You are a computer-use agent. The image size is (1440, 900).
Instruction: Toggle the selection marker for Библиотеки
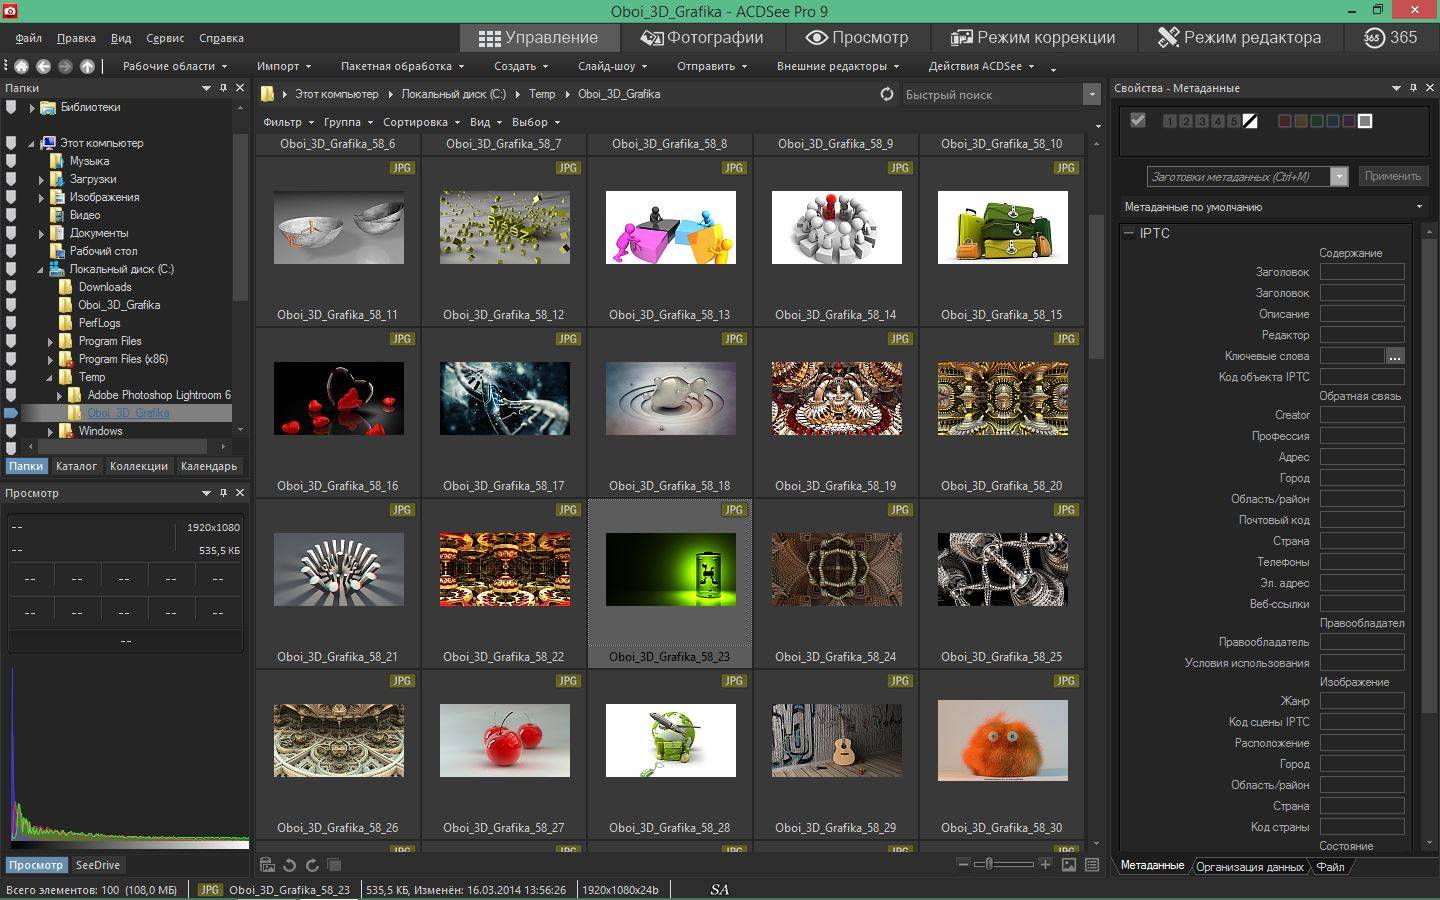pyautogui.click(x=11, y=107)
